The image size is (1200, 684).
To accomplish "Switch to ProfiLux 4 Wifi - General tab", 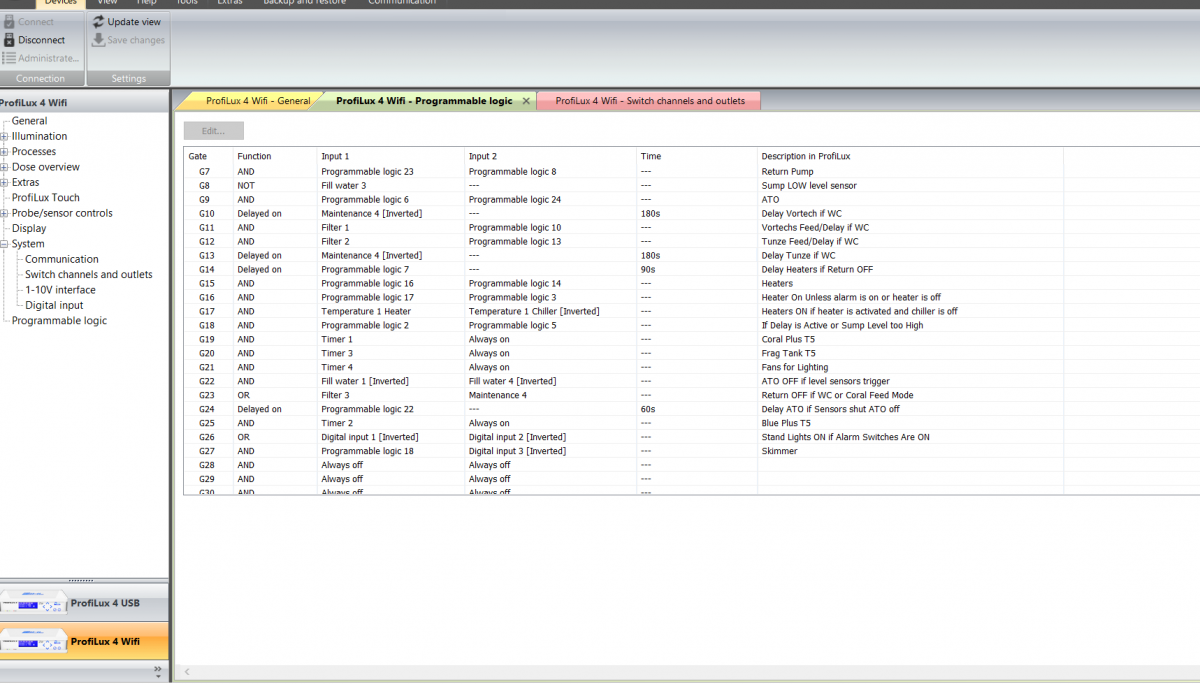I will (257, 101).
